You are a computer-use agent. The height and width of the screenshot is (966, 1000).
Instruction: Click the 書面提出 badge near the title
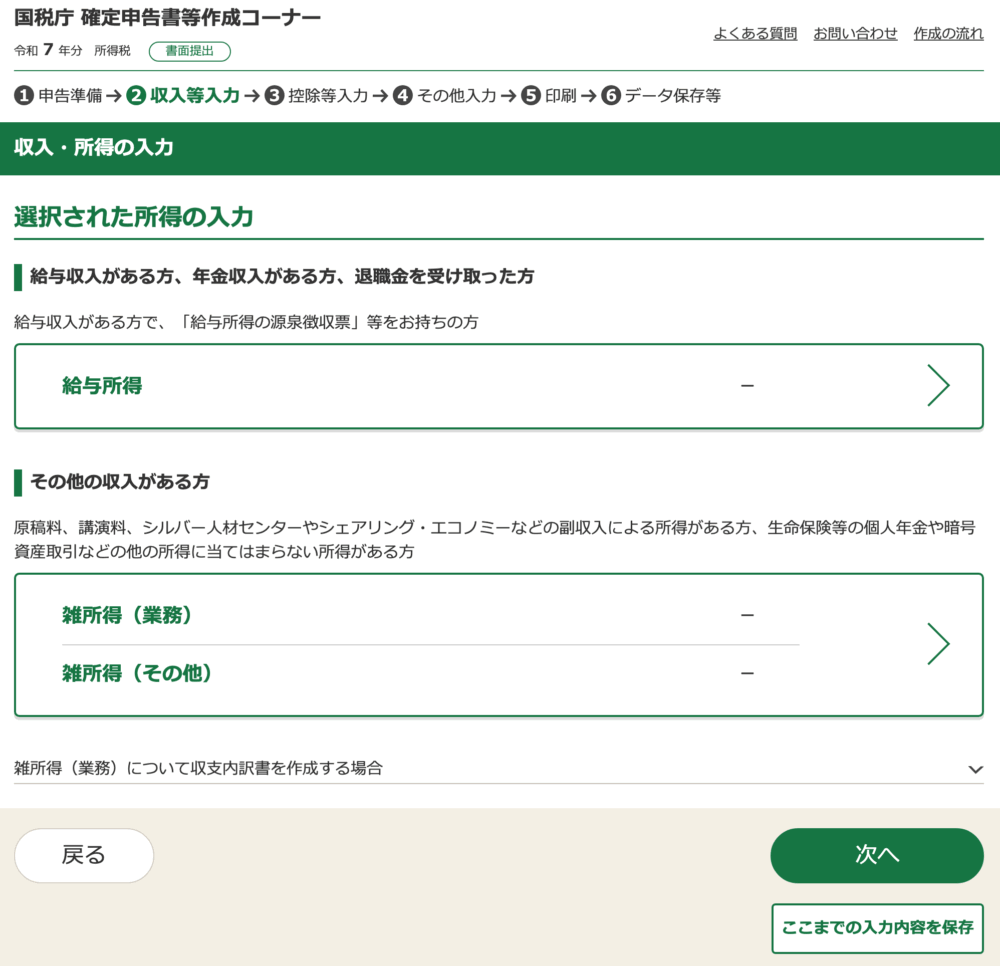click(190, 51)
